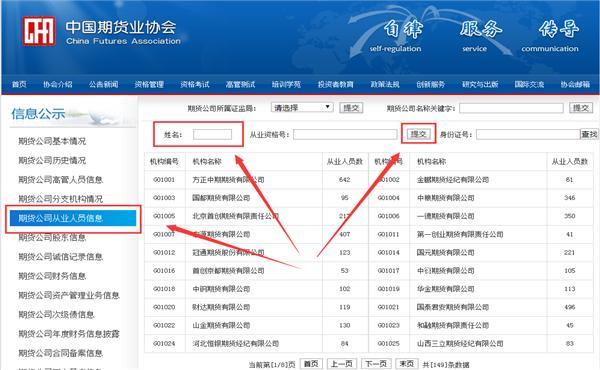The height and width of the screenshot is (370, 600).
Task: Click the company name in row G01011
Action: [x=460, y=234]
